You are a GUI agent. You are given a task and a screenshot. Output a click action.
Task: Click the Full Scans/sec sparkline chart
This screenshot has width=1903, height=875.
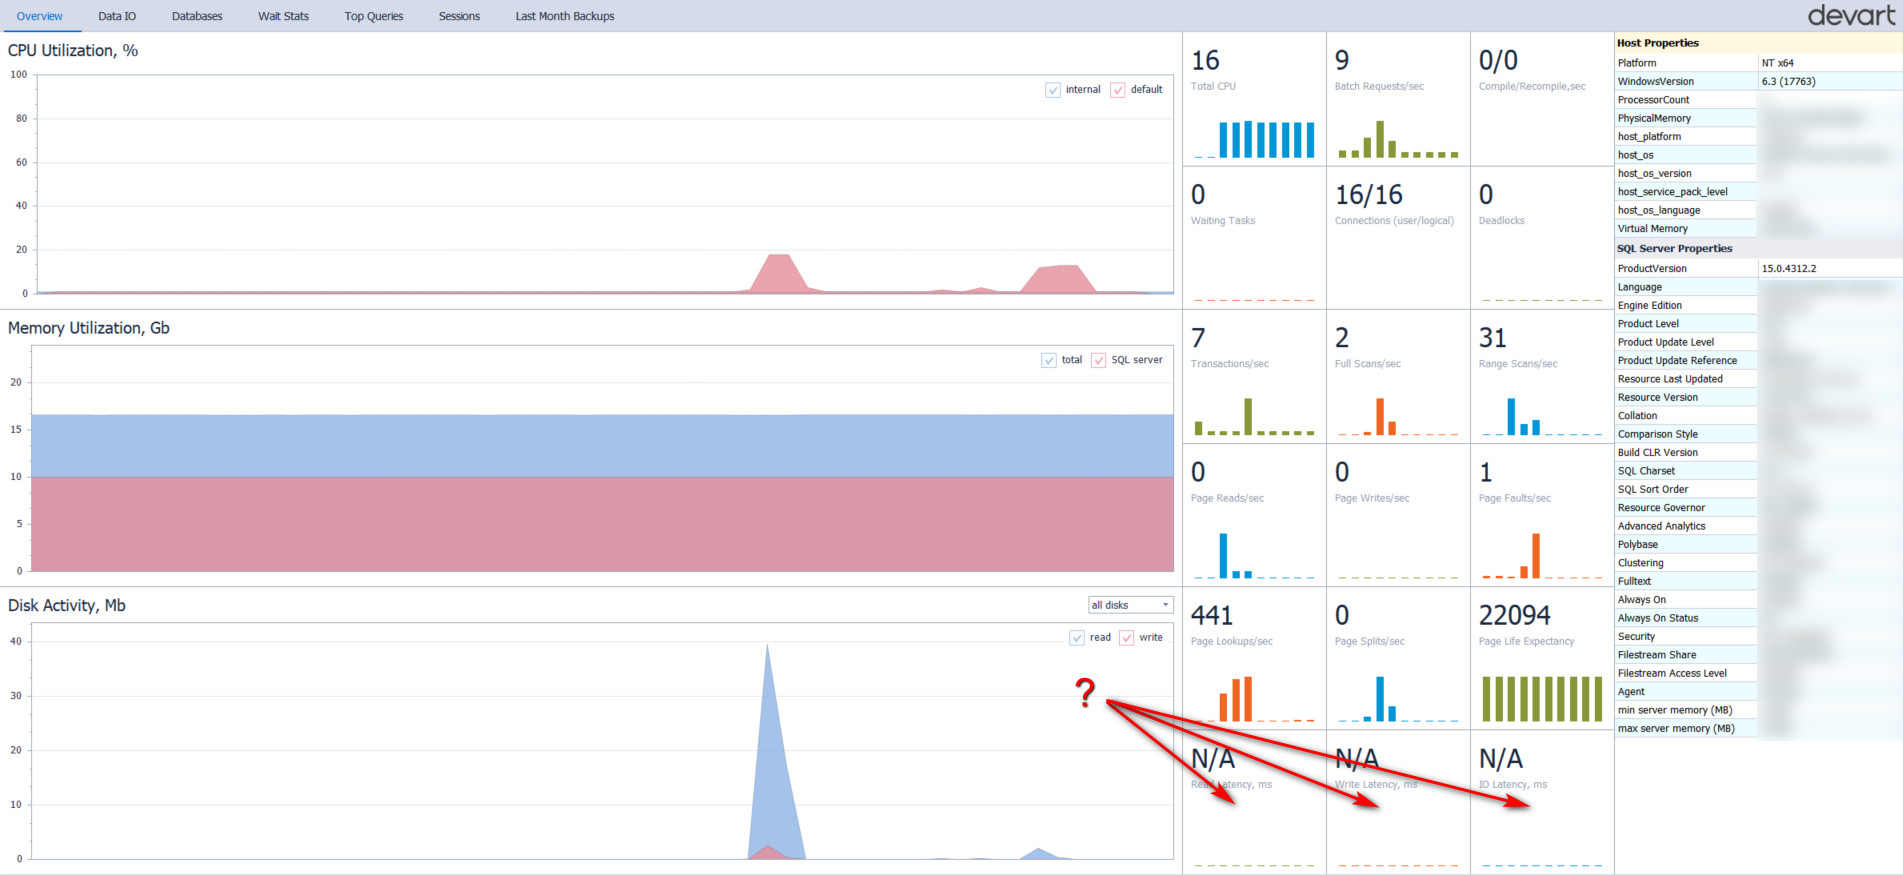pyautogui.click(x=1399, y=417)
